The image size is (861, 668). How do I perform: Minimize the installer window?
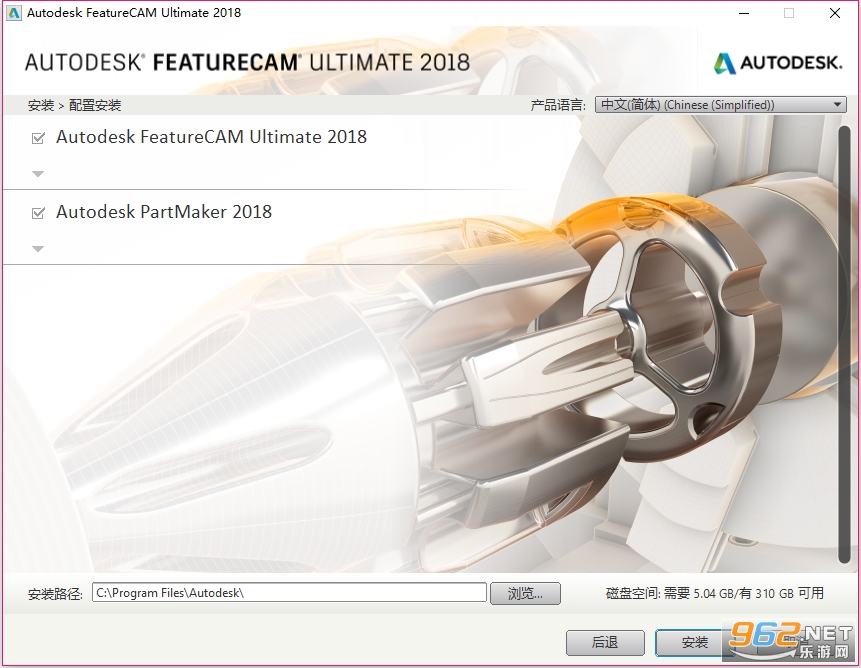(x=744, y=13)
